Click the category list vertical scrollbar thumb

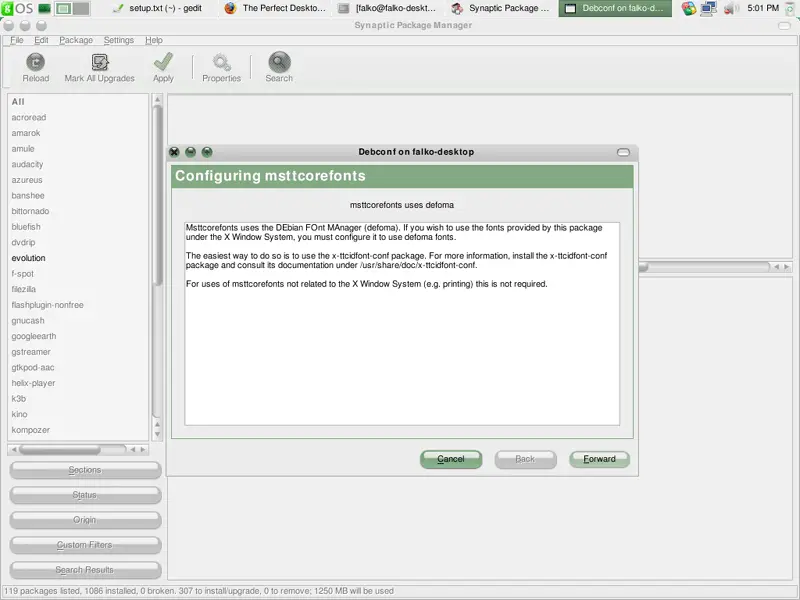[x=157, y=195]
